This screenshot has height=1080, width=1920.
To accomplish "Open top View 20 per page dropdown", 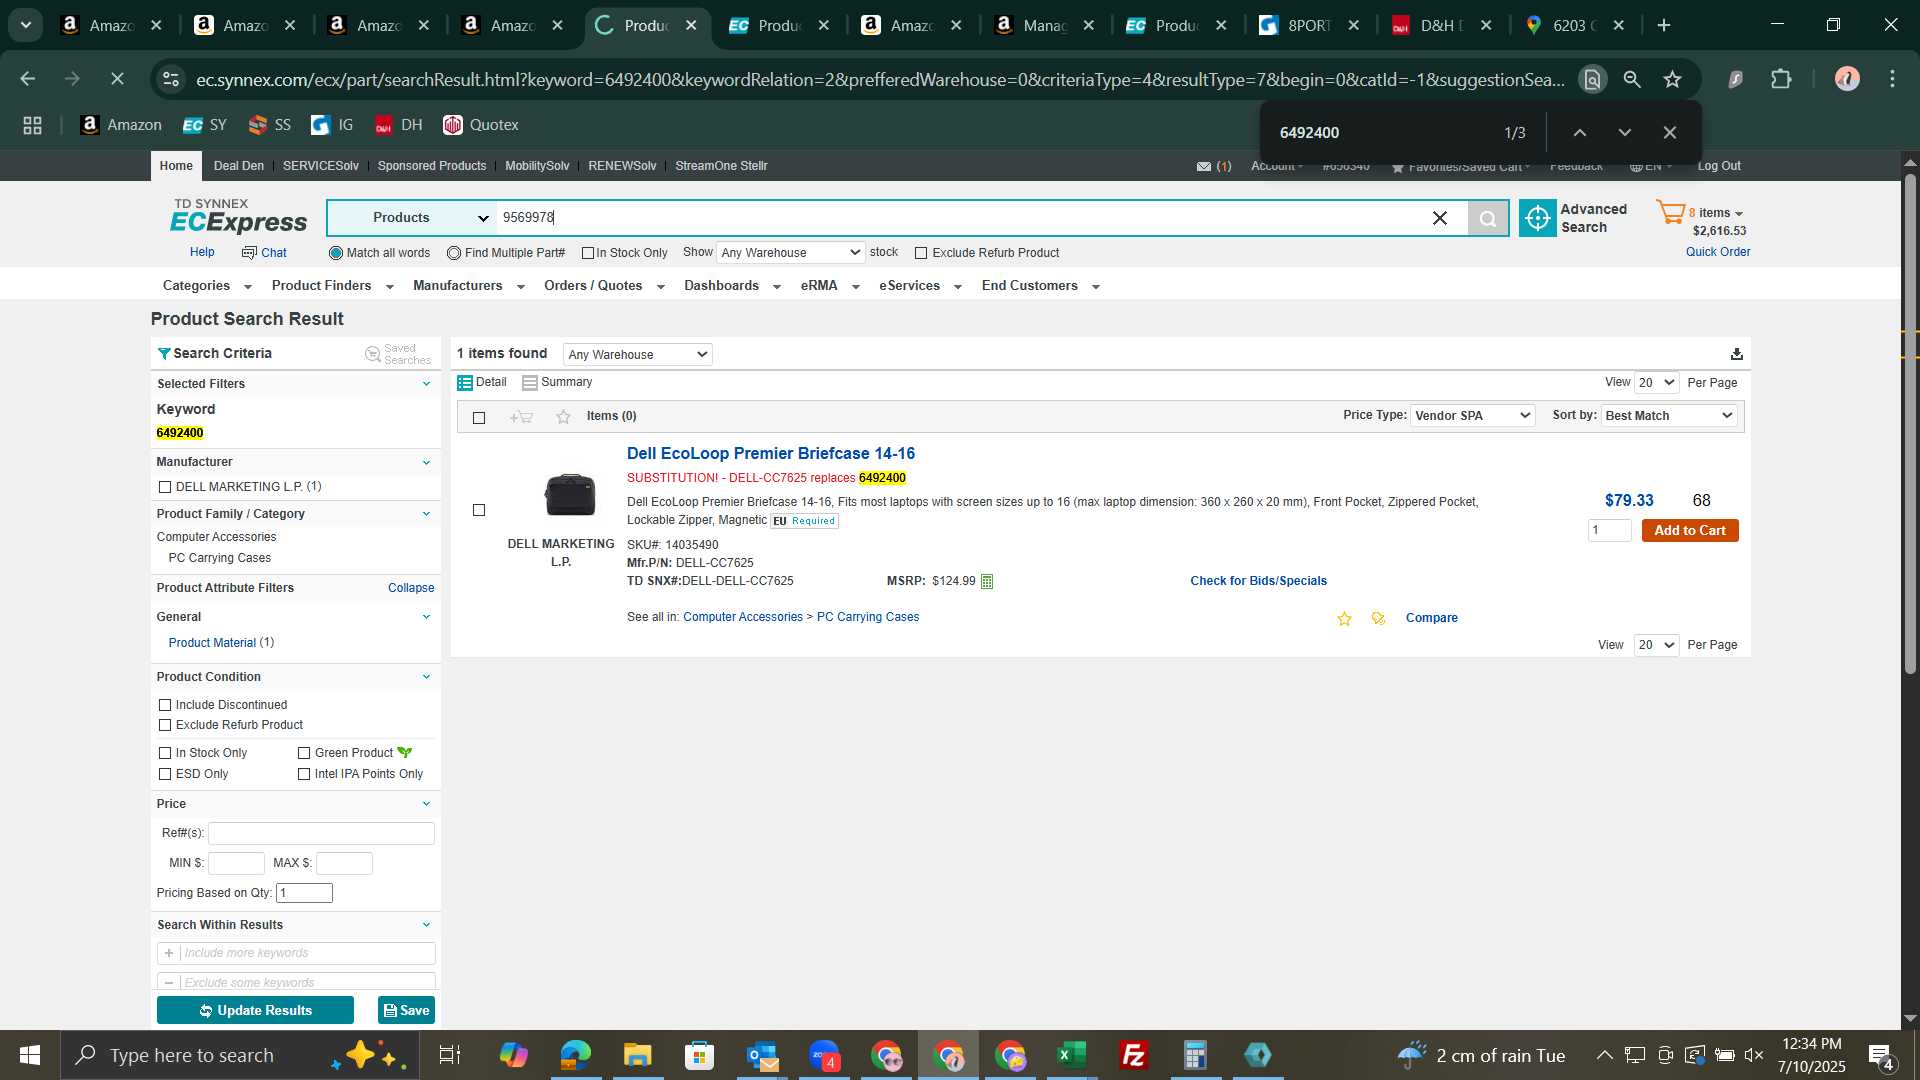I will [1656, 383].
